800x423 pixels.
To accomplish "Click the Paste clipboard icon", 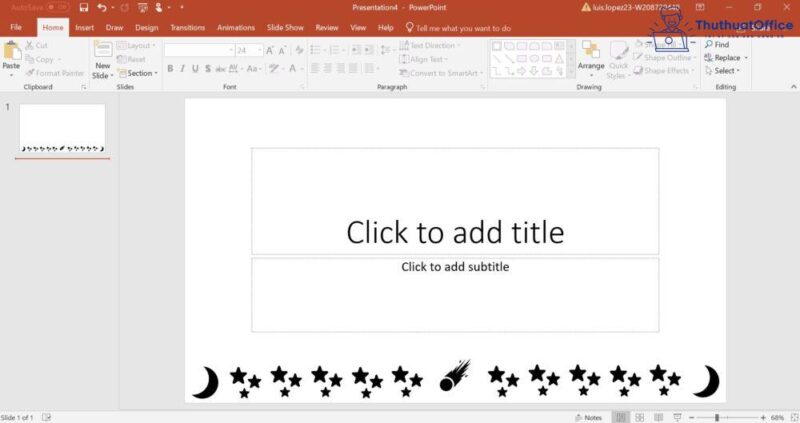I will point(11,52).
